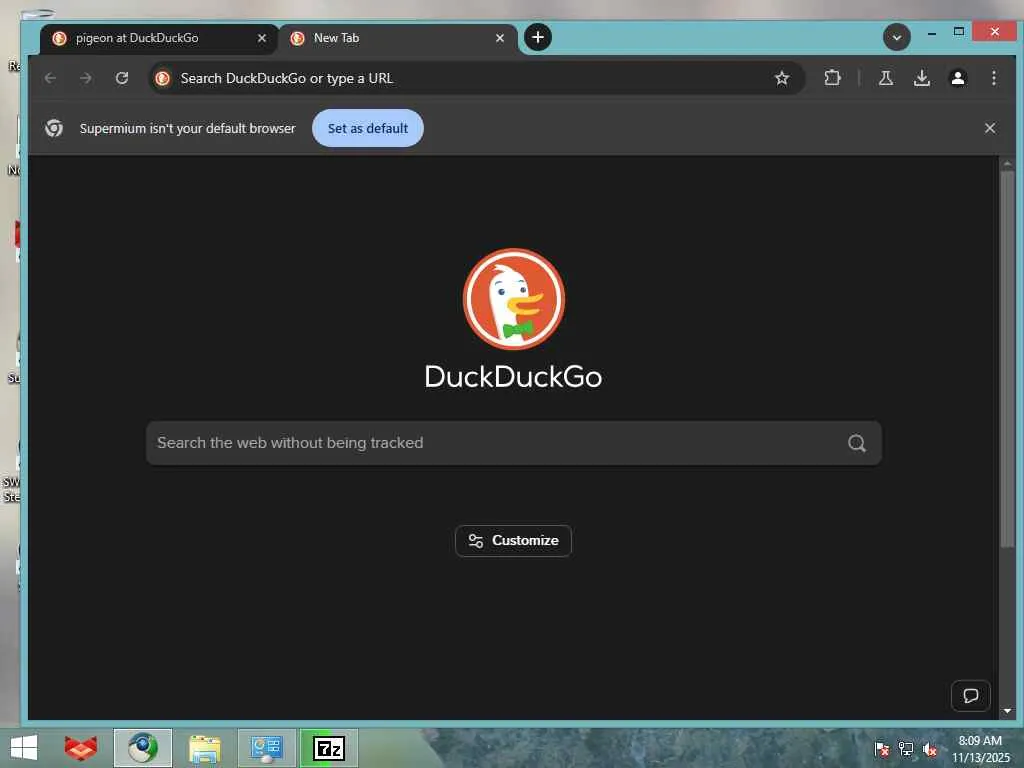Select Supermium browser taskbar icon
This screenshot has height=768, width=1024.
143,748
